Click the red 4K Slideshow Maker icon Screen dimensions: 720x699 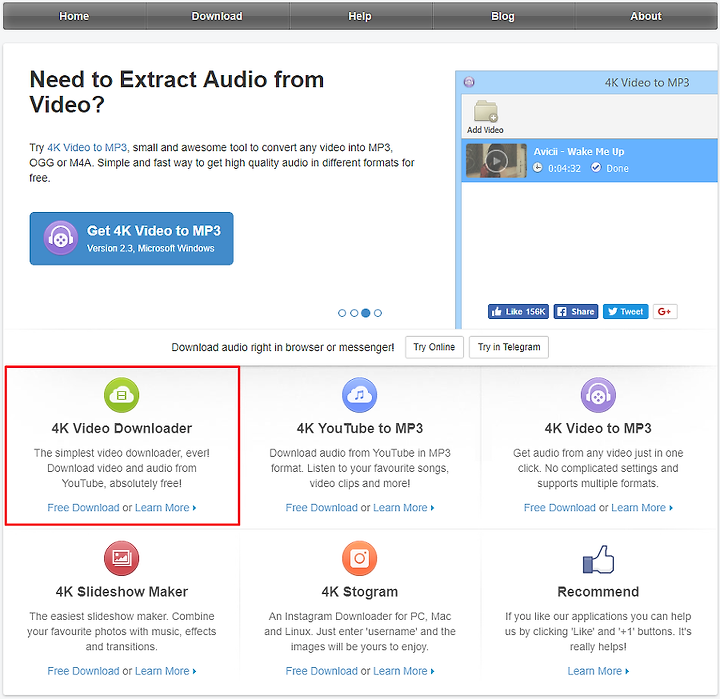pos(122,558)
